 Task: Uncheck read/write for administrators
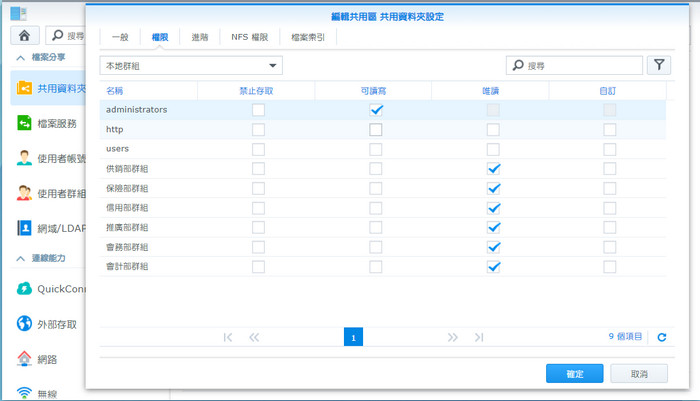pos(376,110)
